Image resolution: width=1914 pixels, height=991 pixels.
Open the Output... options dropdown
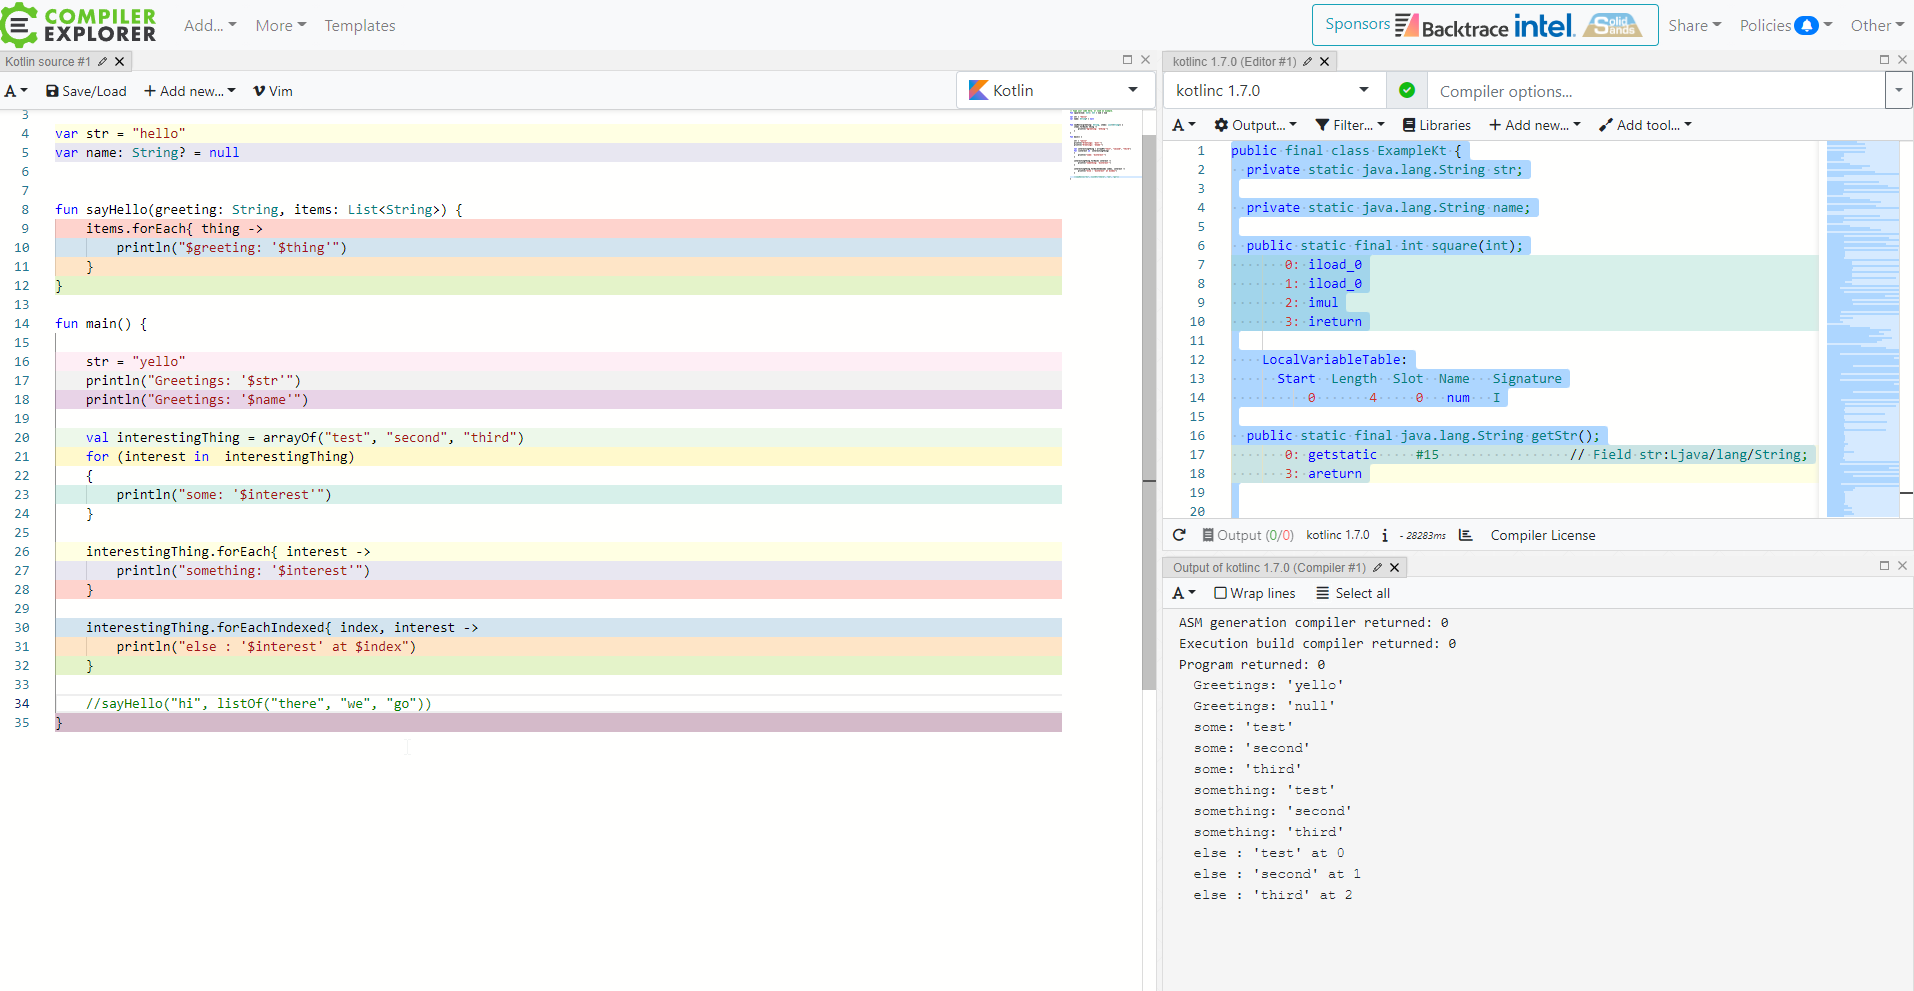(1255, 125)
